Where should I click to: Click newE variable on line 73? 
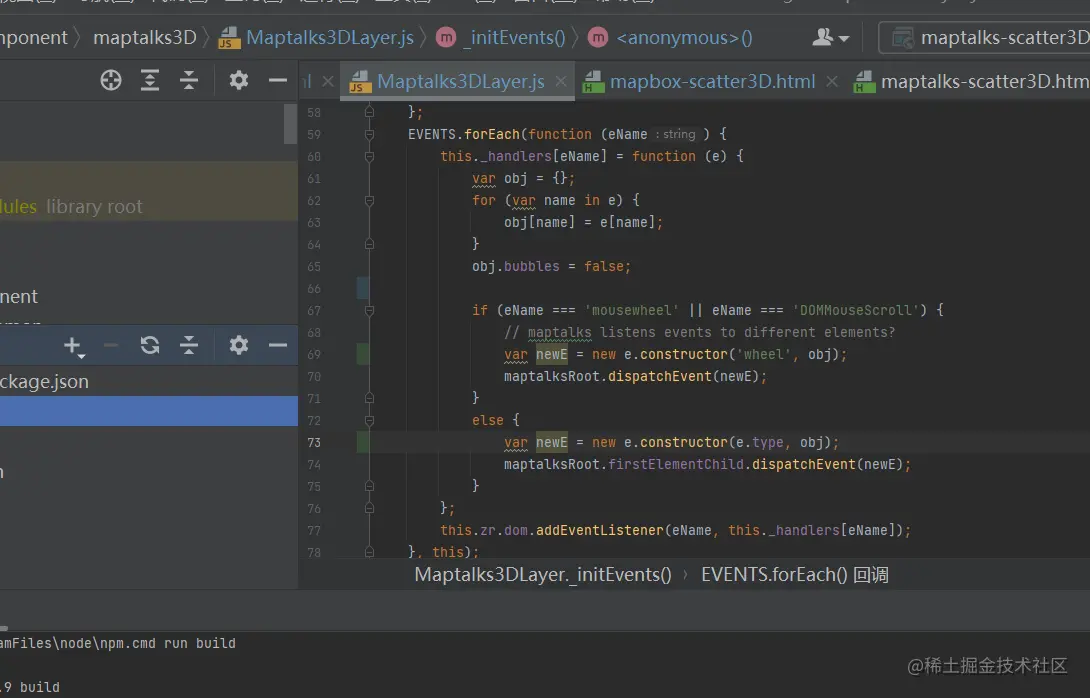coord(552,442)
